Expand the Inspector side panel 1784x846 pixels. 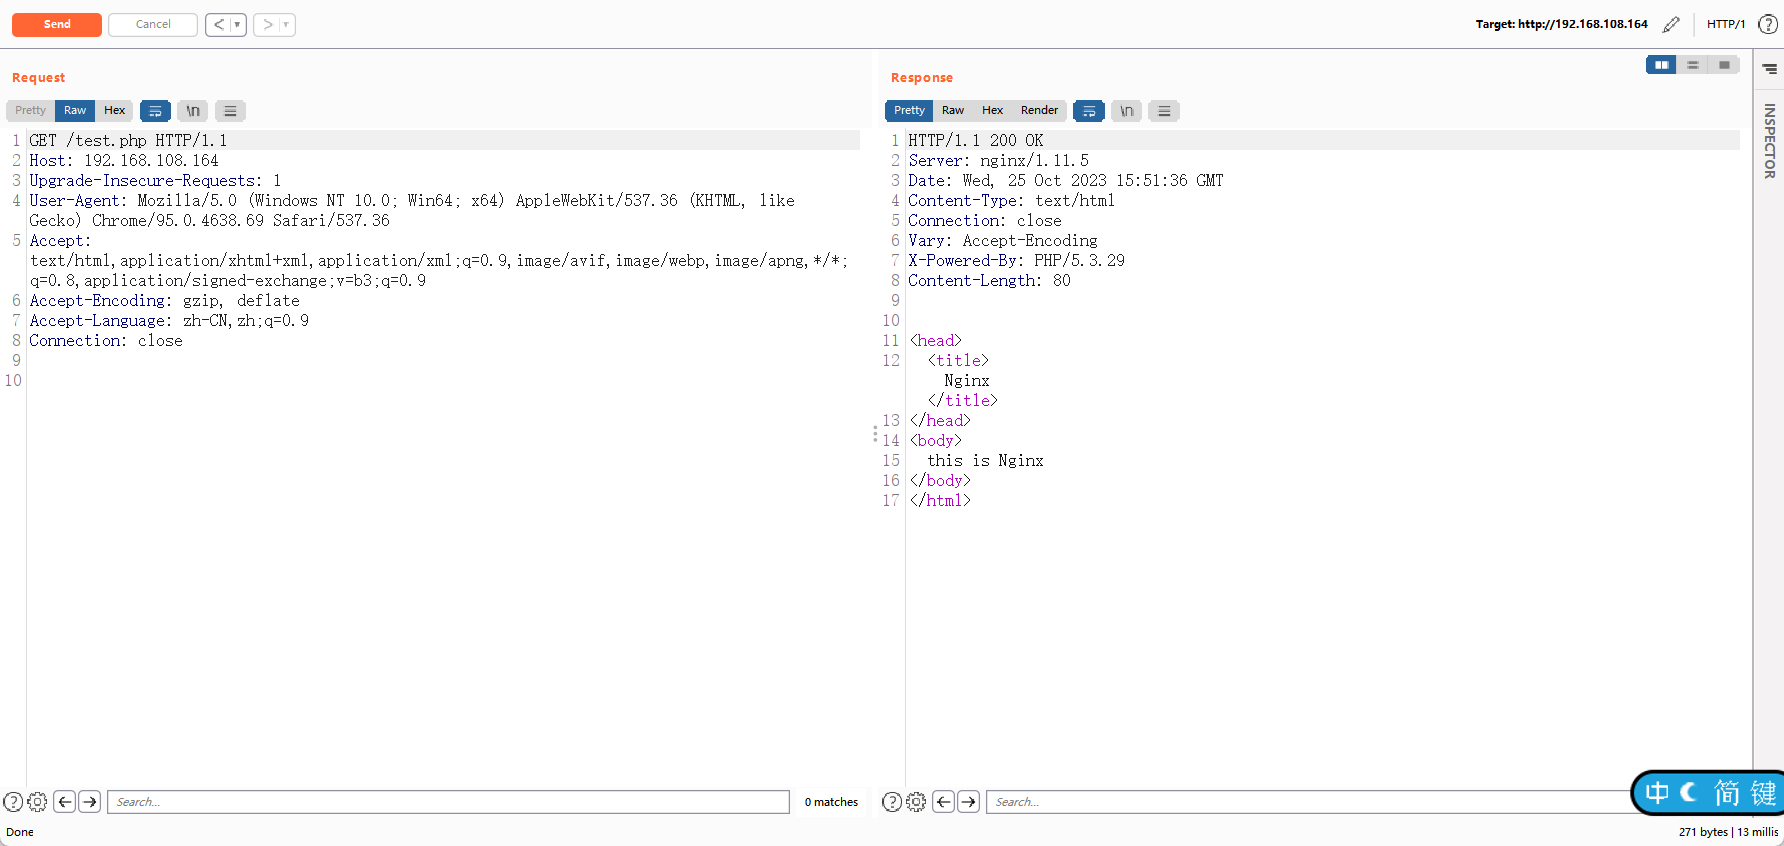tap(1769, 141)
